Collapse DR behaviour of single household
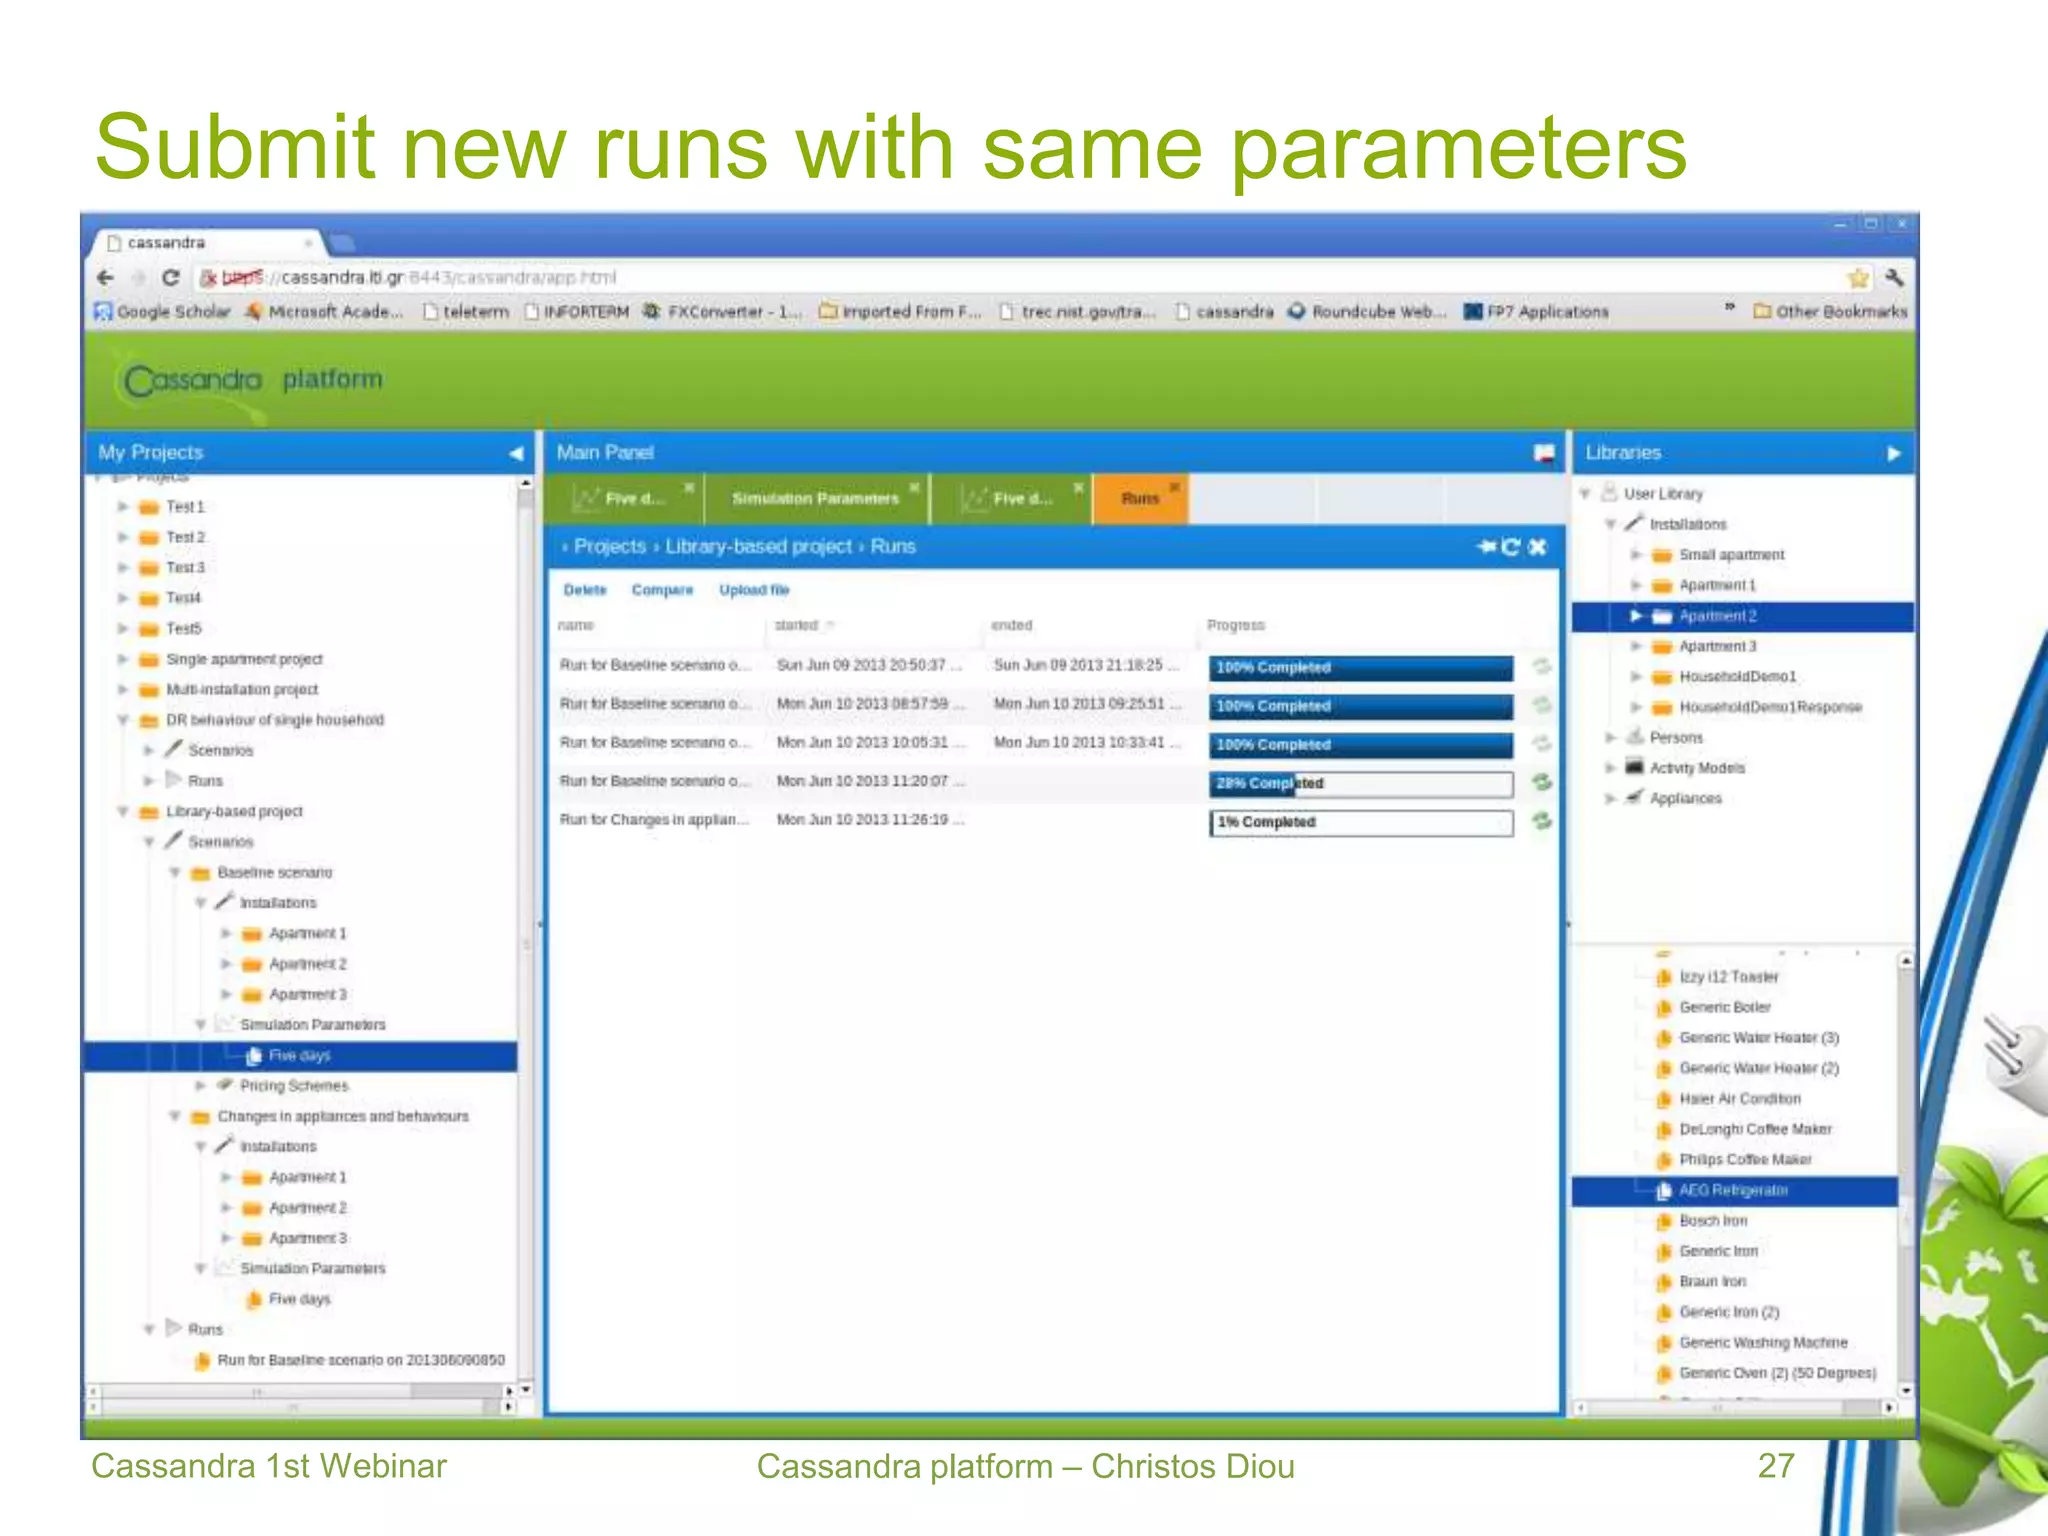The image size is (2048, 1536). pyautogui.click(x=123, y=720)
